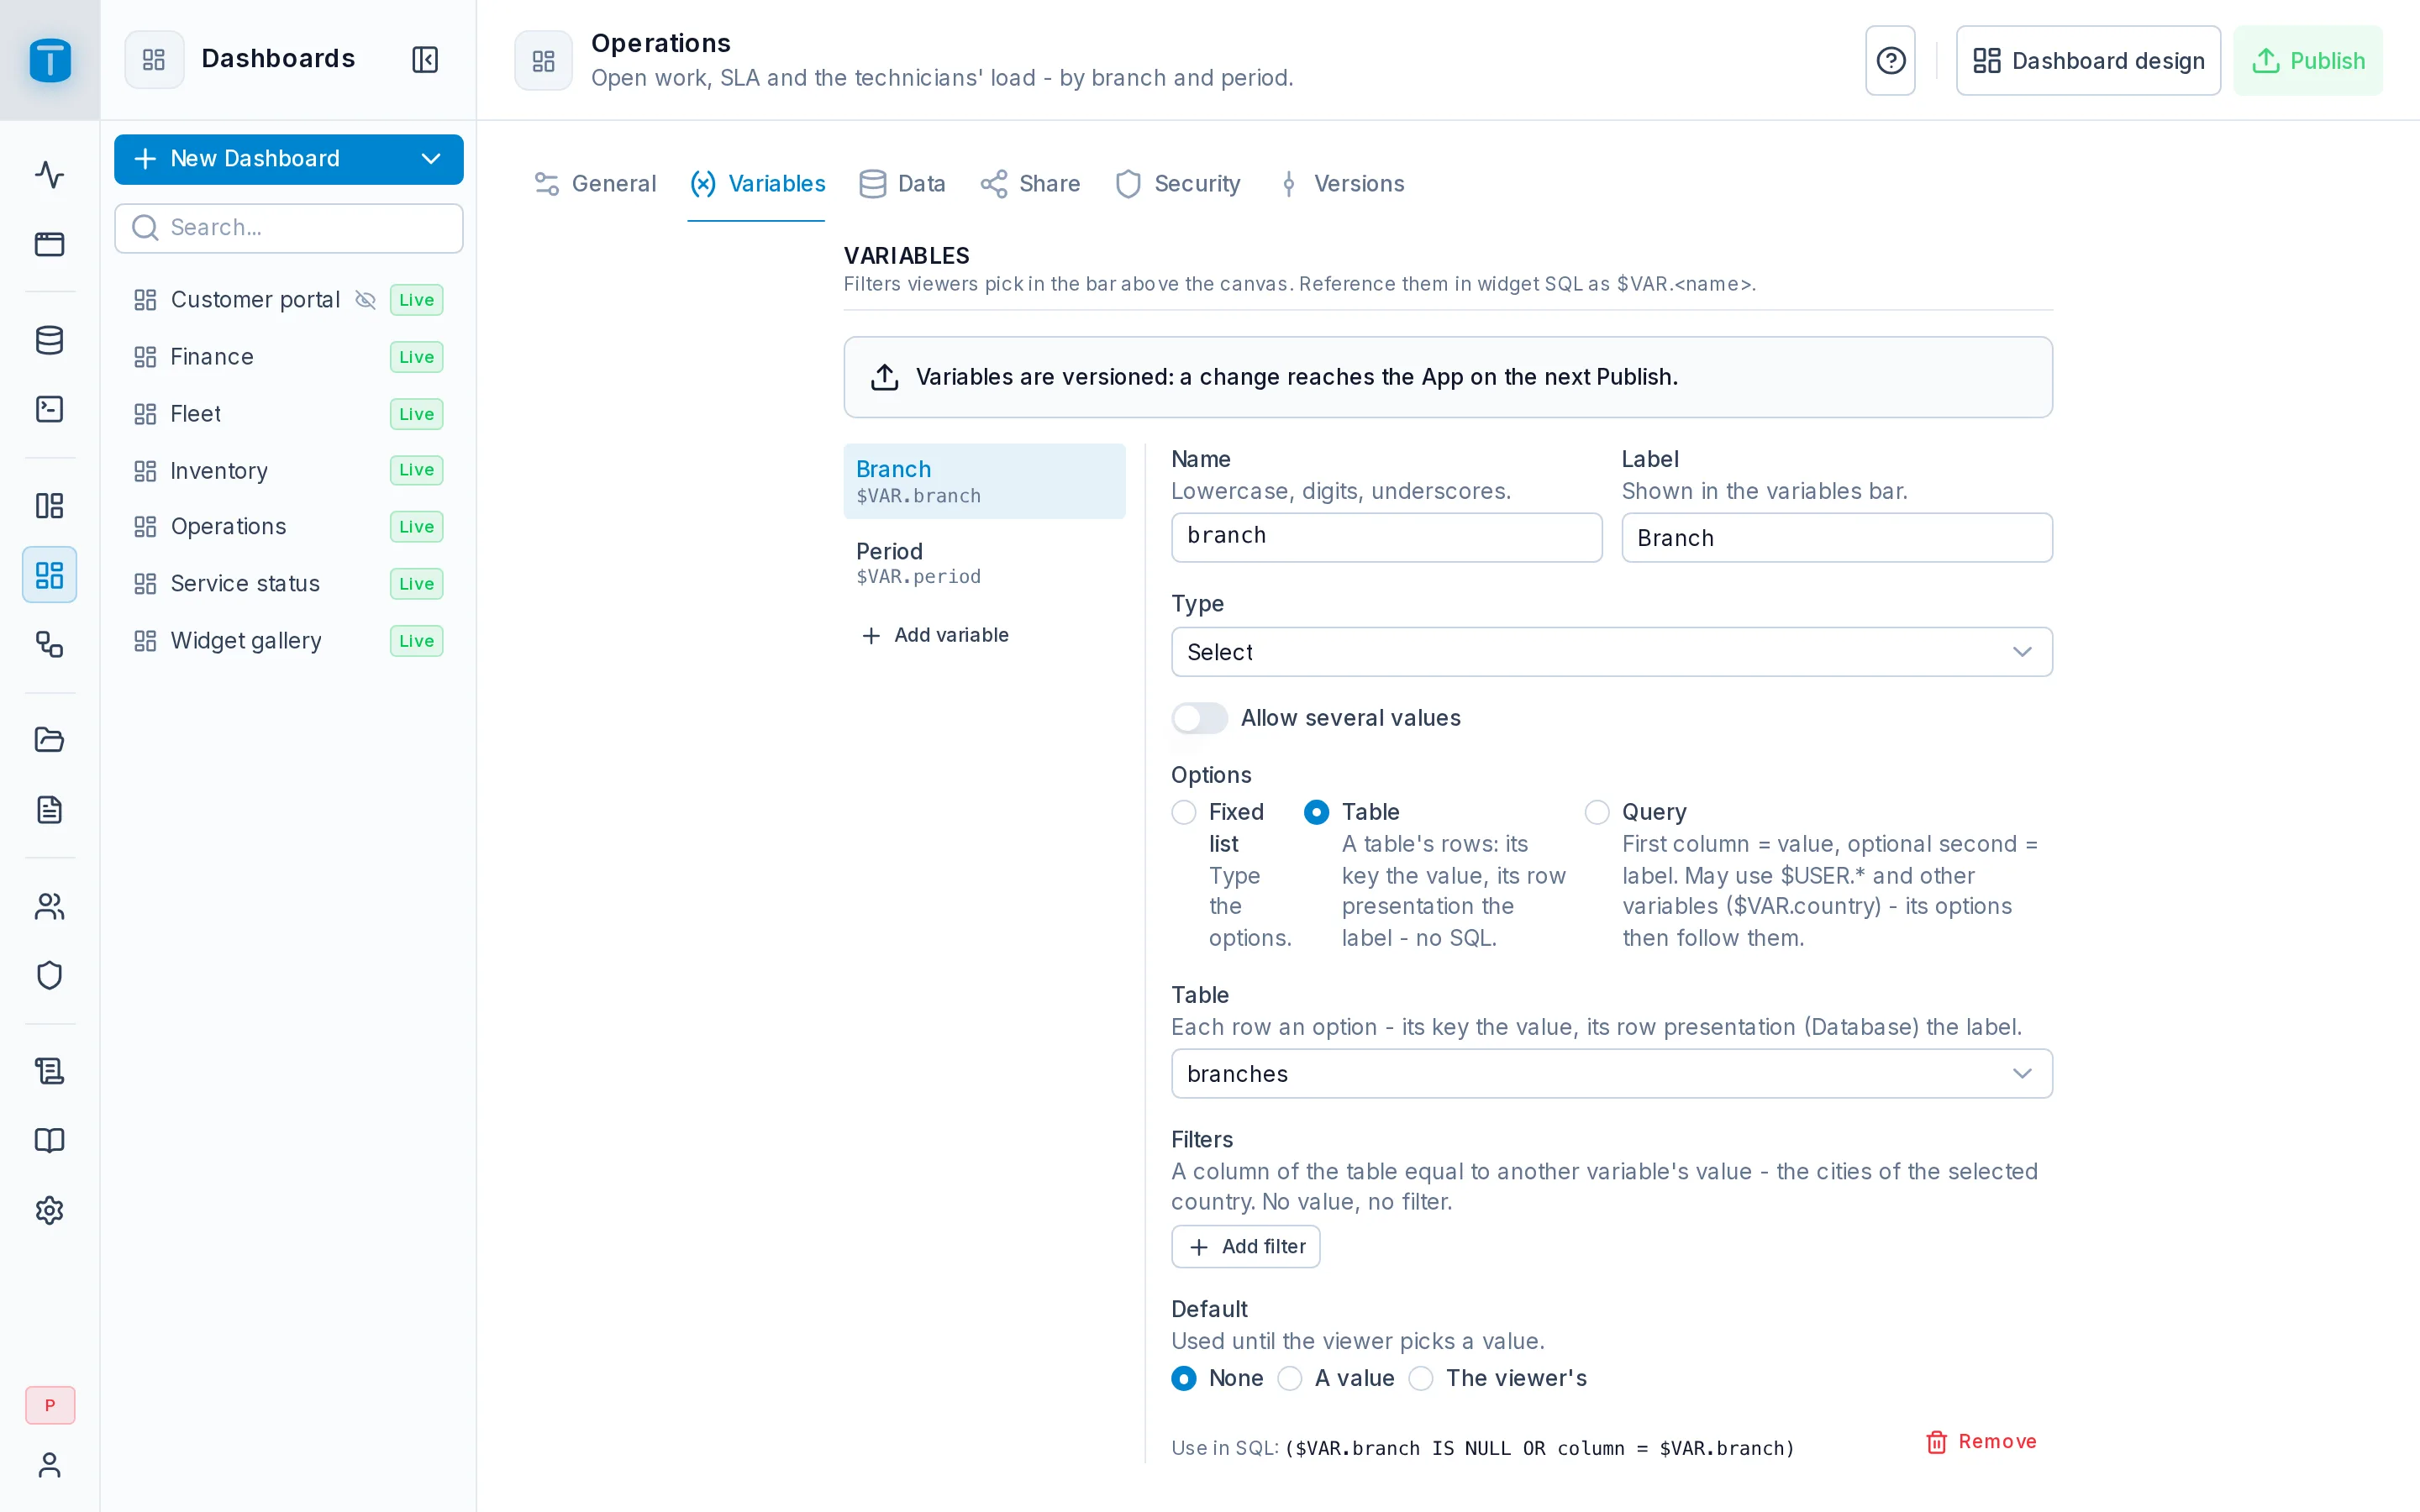Open the book documentation icon in rail
Image resolution: width=2420 pixels, height=1512 pixels.
49,1141
